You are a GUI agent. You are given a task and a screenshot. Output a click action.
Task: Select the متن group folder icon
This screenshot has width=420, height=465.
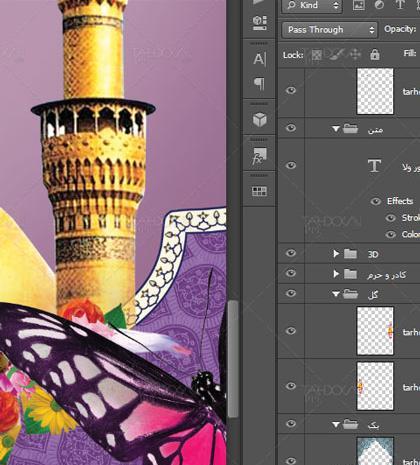click(350, 128)
